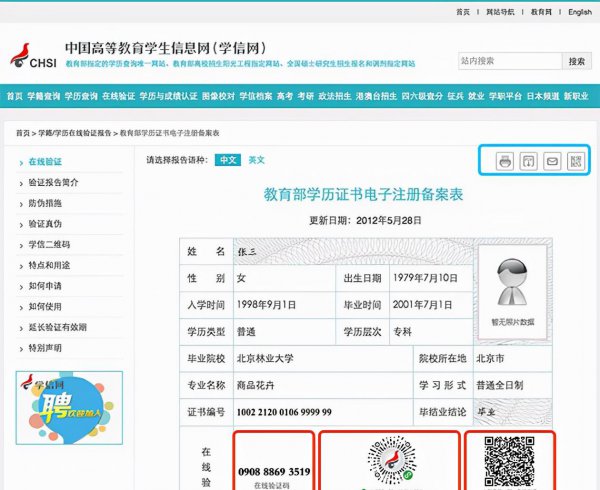Select 特点和用途 in the sidebar
600x490 pixels.
point(49,265)
